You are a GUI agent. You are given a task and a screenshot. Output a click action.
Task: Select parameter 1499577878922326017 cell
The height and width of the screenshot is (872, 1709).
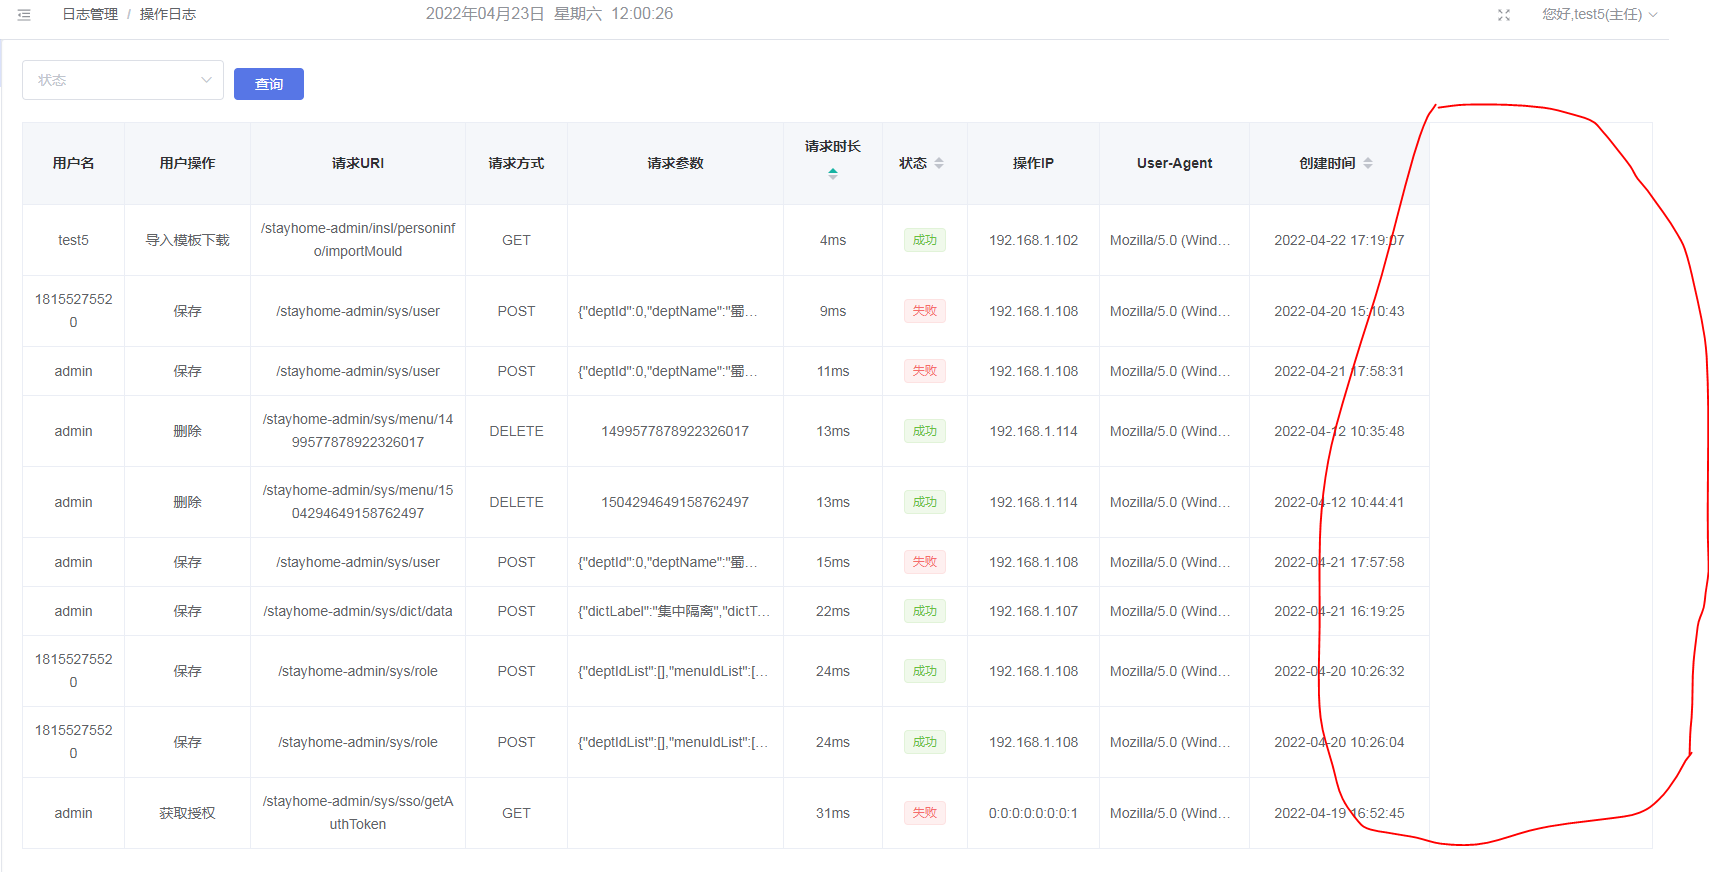pos(675,431)
